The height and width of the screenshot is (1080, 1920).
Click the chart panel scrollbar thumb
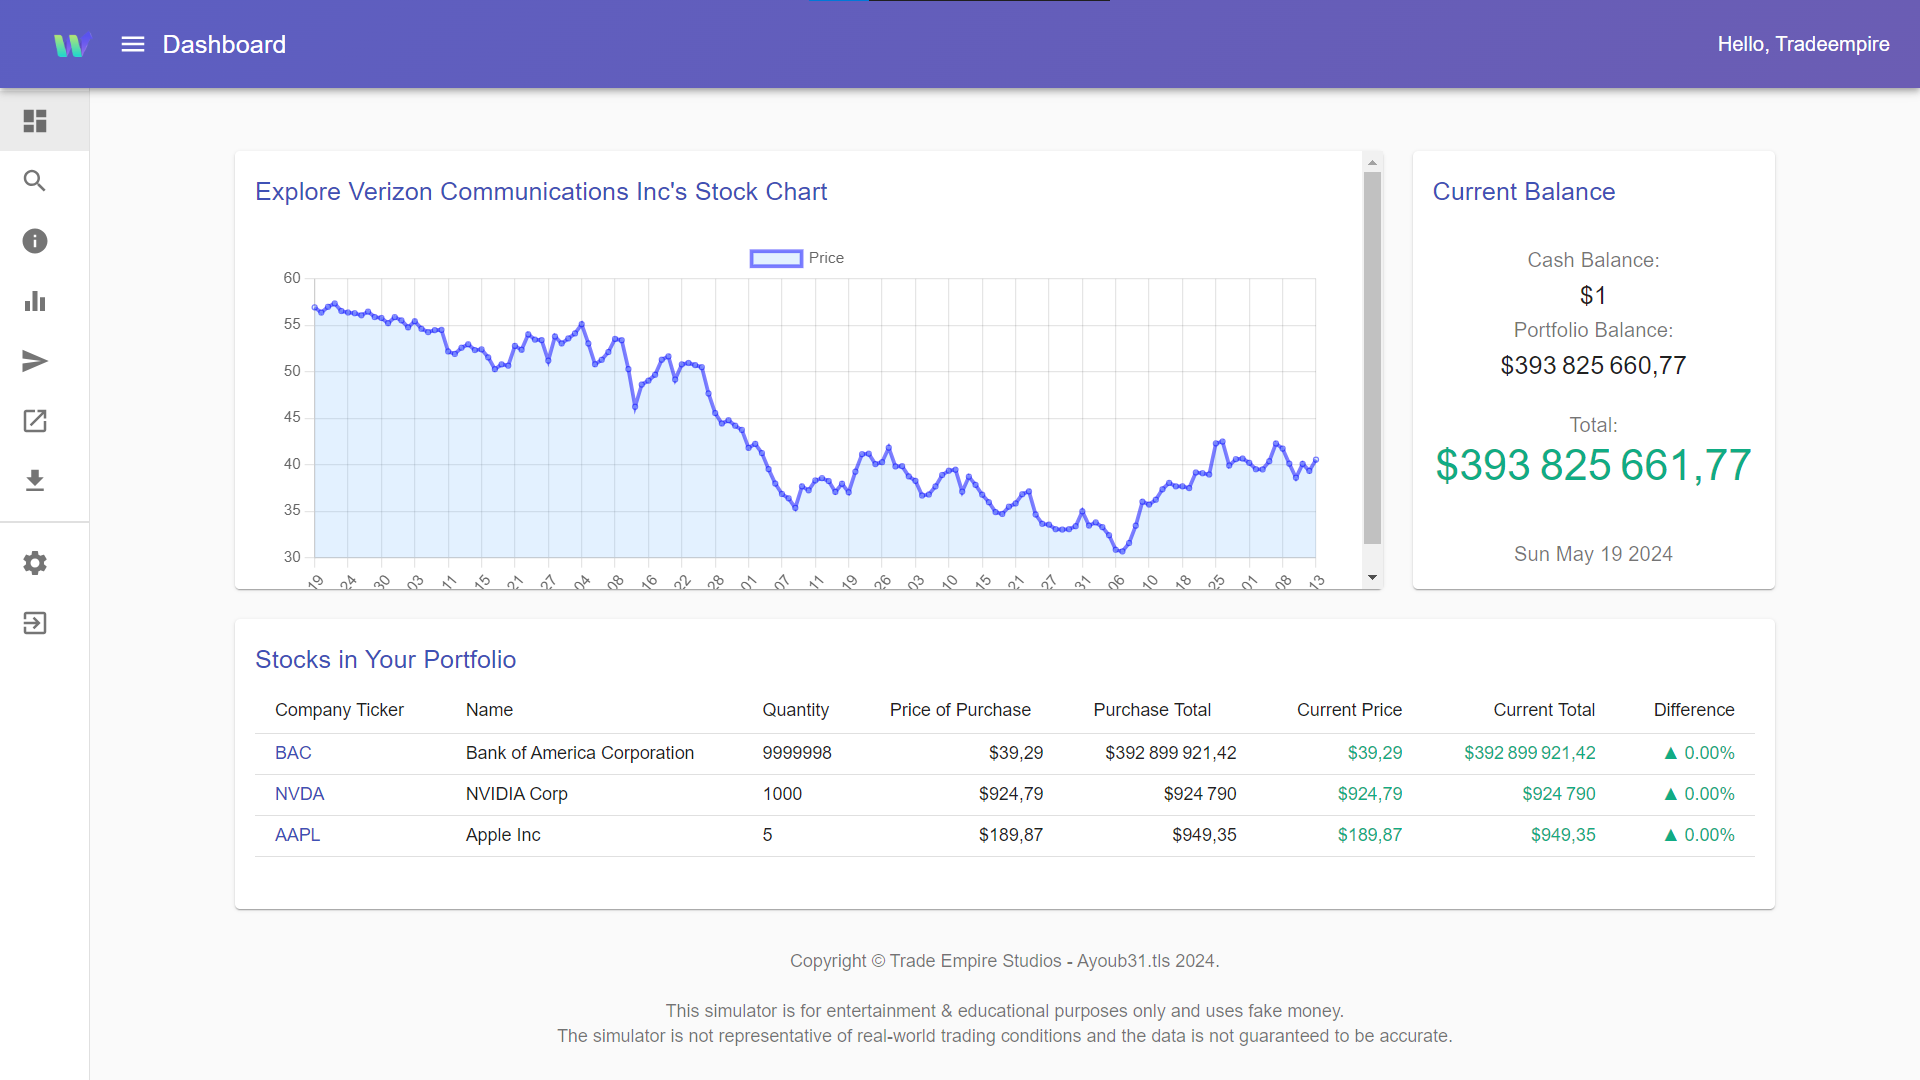[1372, 358]
